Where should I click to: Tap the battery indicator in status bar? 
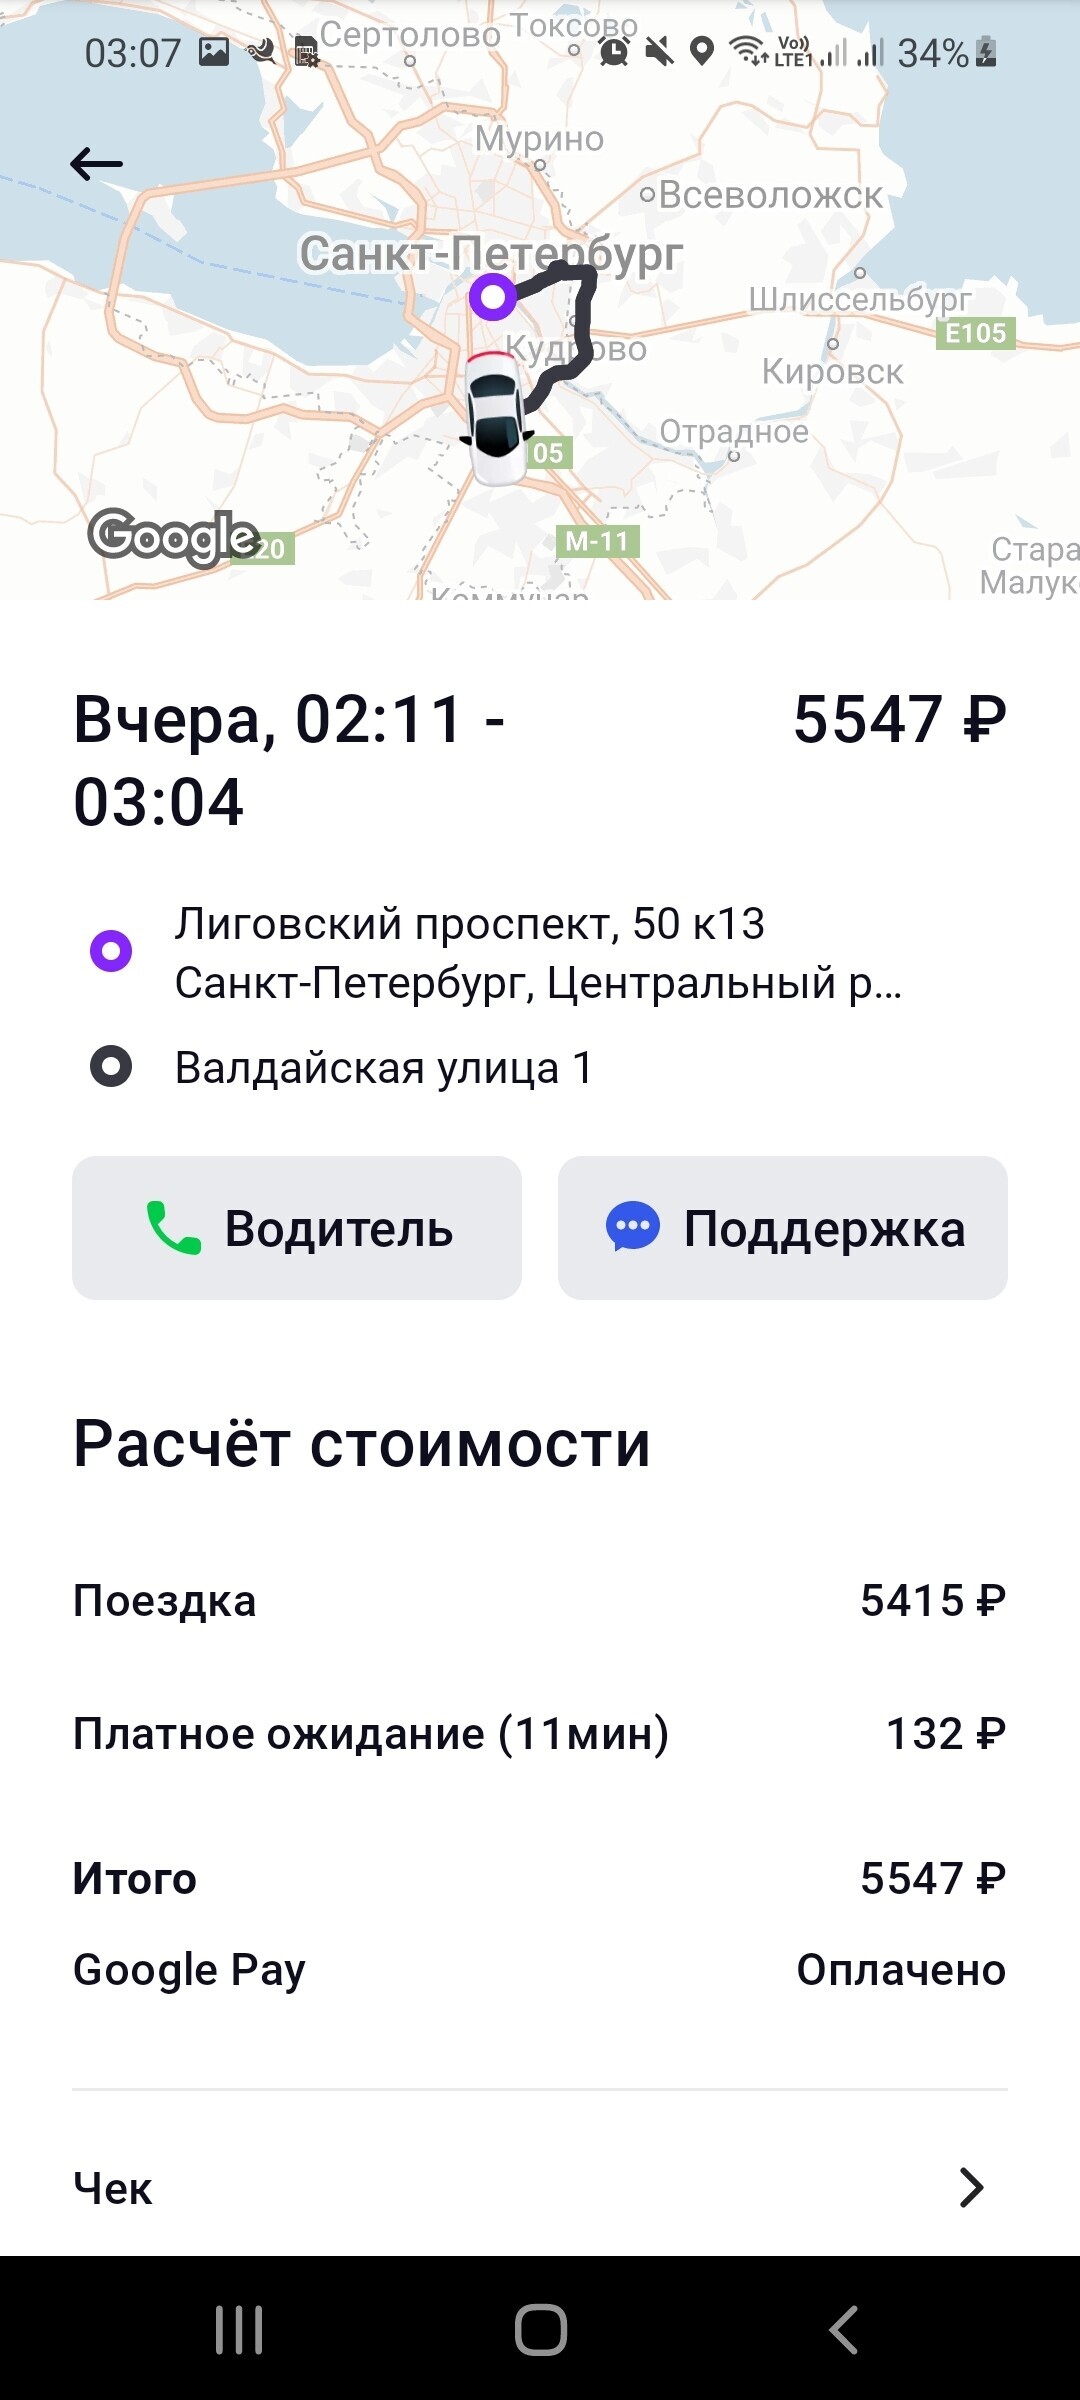986,52
